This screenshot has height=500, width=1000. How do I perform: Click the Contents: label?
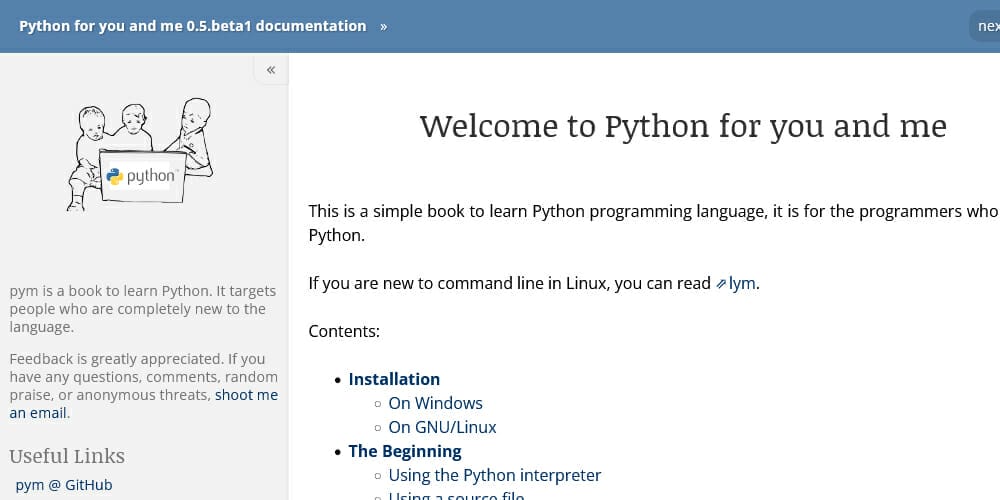(x=344, y=332)
